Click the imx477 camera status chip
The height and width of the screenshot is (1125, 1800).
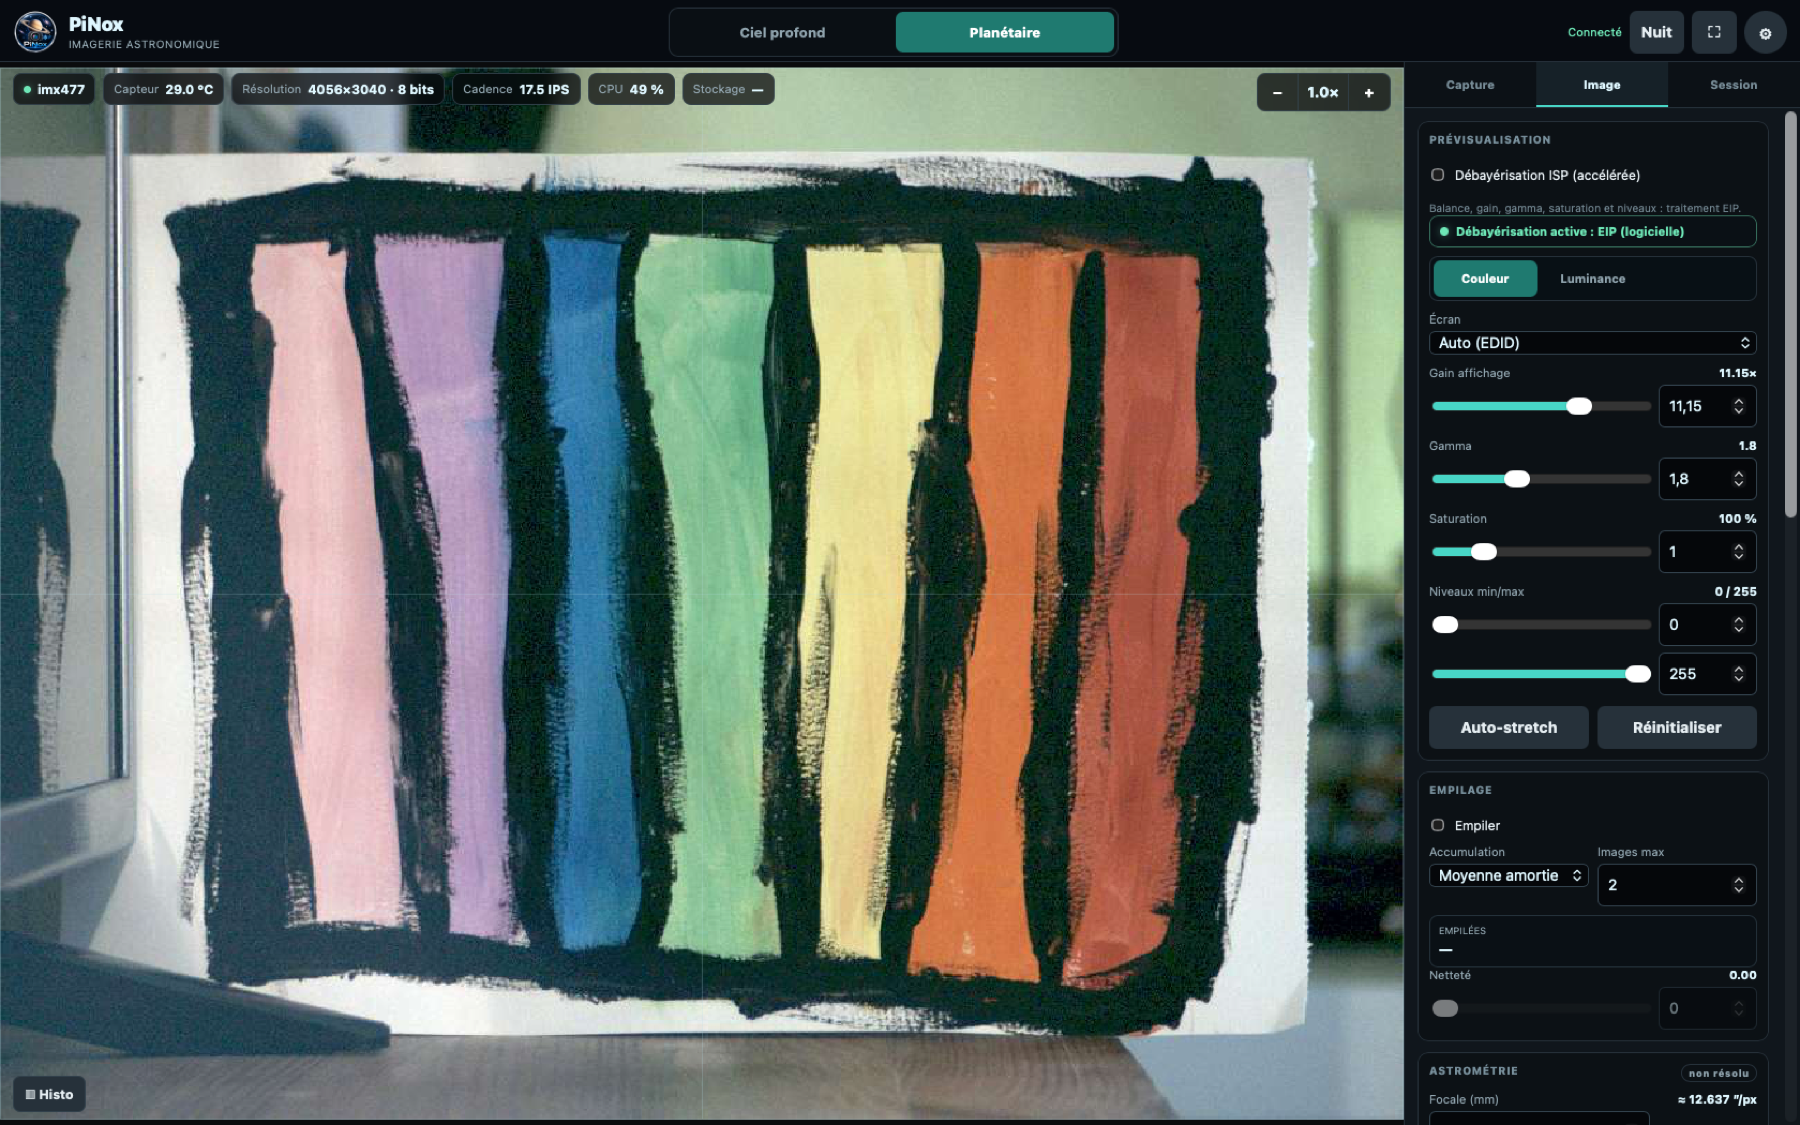coord(55,89)
